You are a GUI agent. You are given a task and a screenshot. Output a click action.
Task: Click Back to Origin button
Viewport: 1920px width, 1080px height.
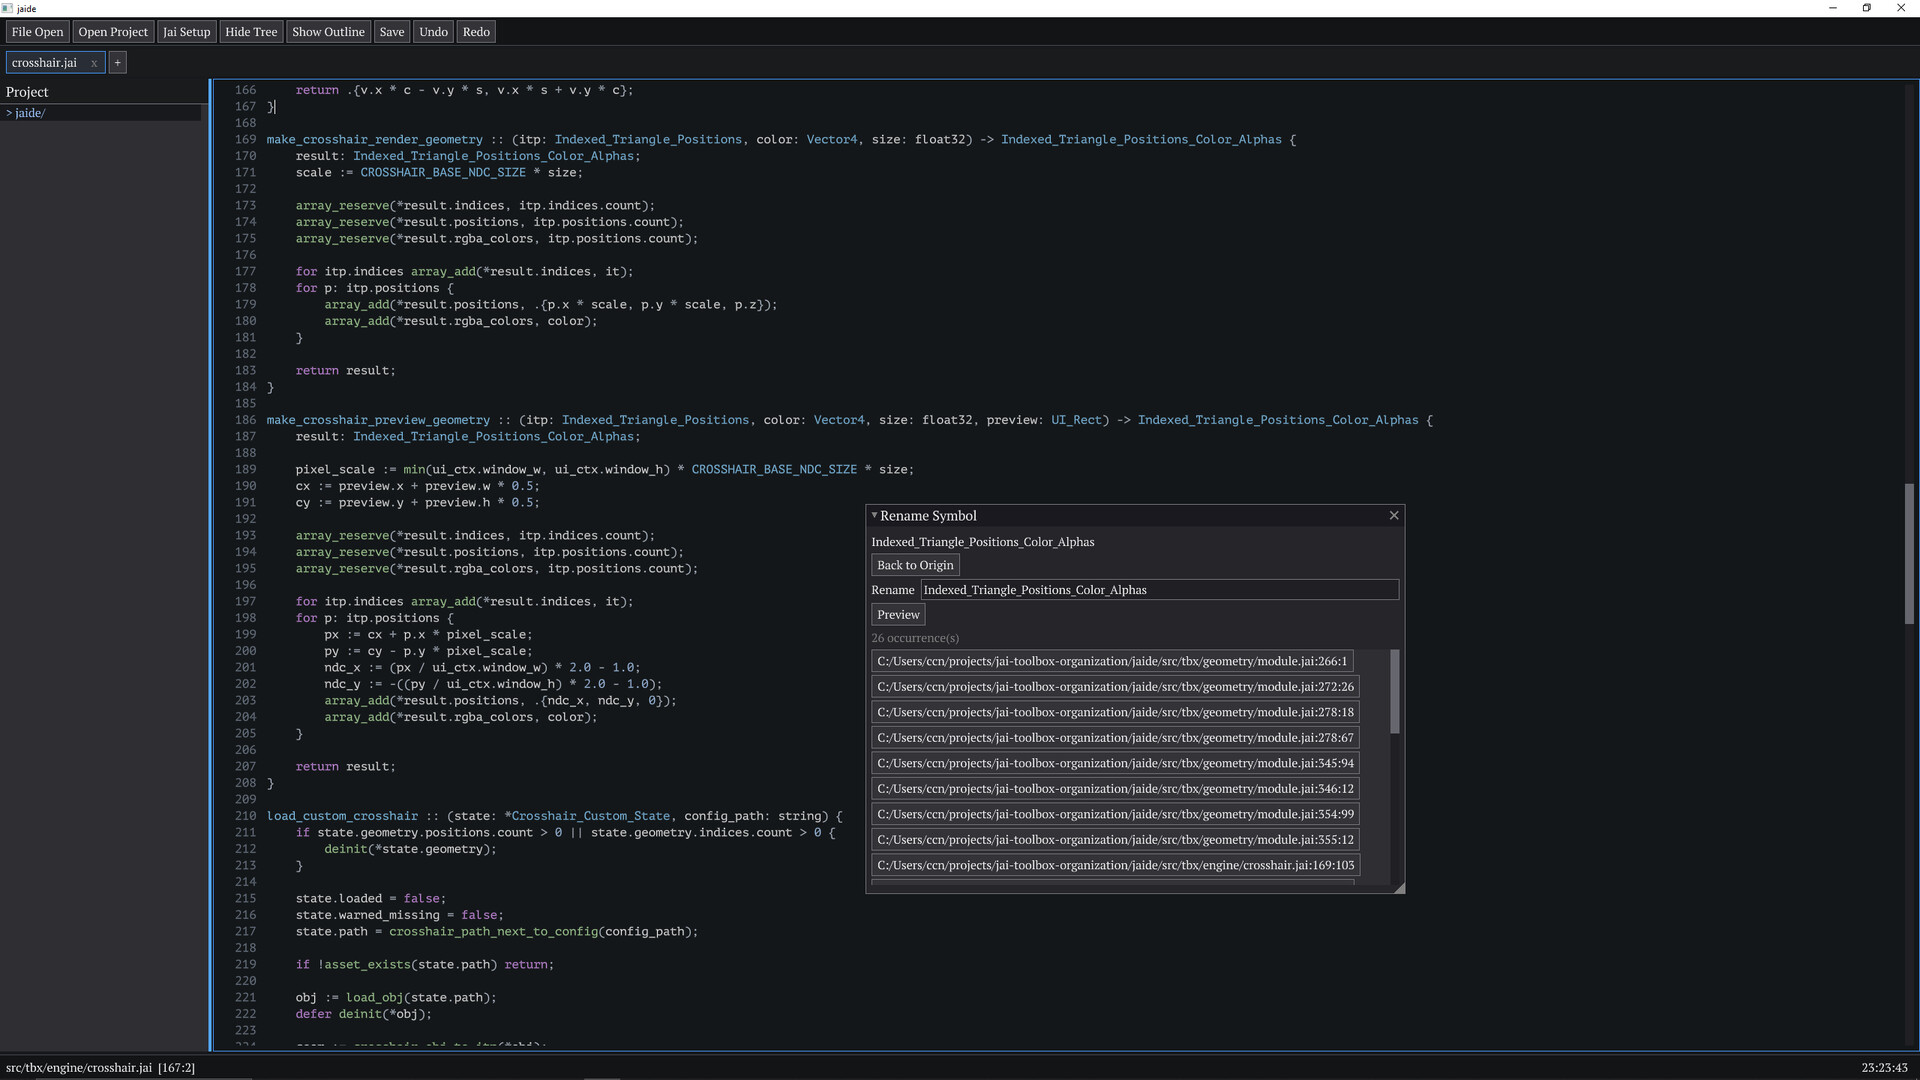click(x=915, y=565)
